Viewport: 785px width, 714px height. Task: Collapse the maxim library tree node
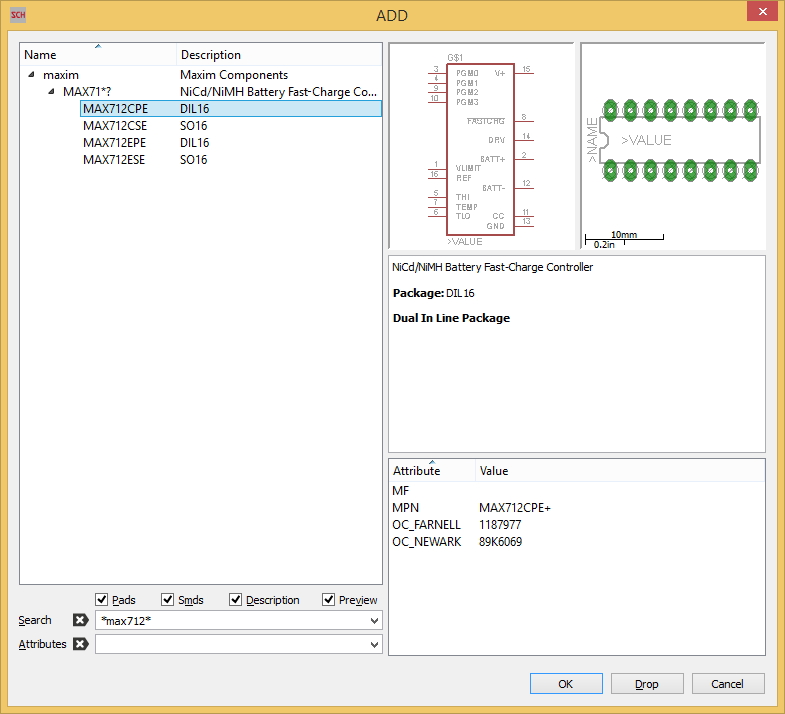click(32, 75)
